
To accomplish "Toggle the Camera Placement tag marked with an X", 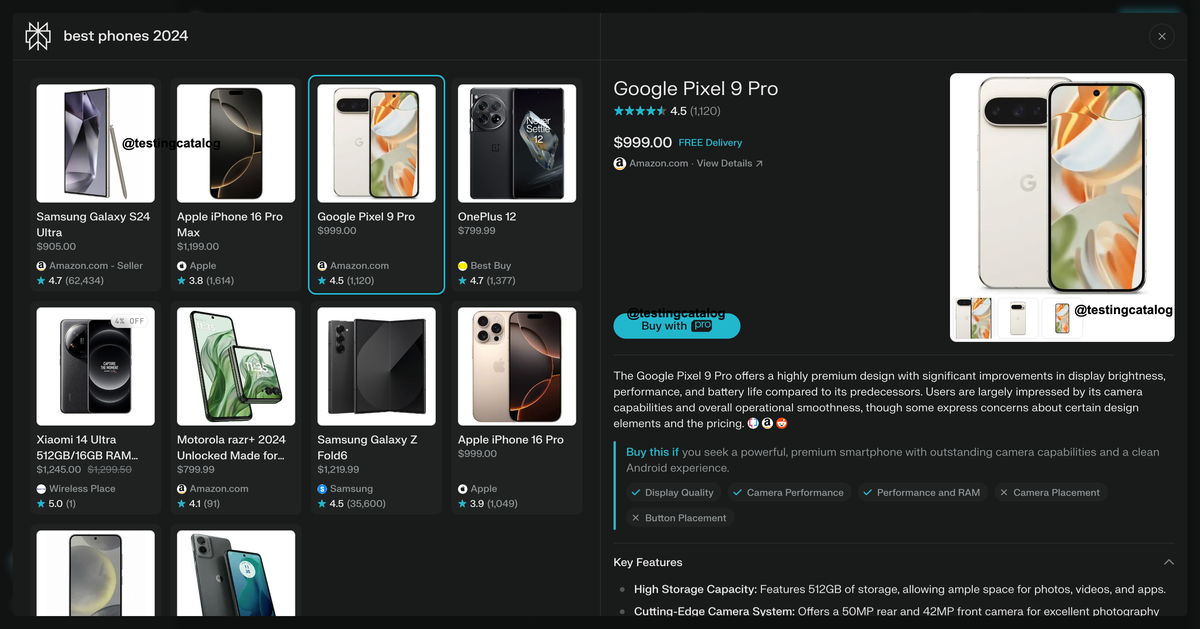I will [x=1051, y=492].
